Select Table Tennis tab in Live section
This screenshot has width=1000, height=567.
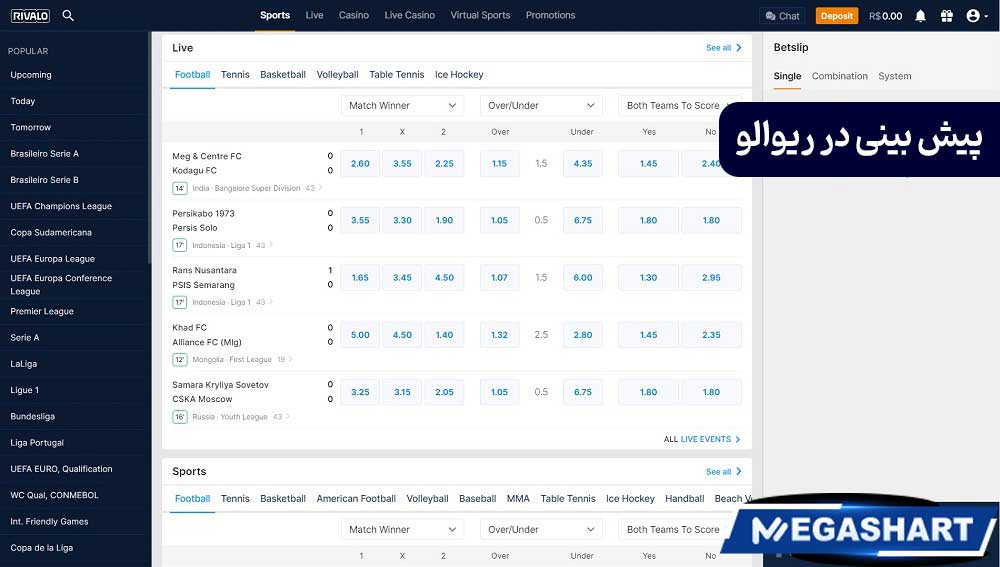pos(397,75)
